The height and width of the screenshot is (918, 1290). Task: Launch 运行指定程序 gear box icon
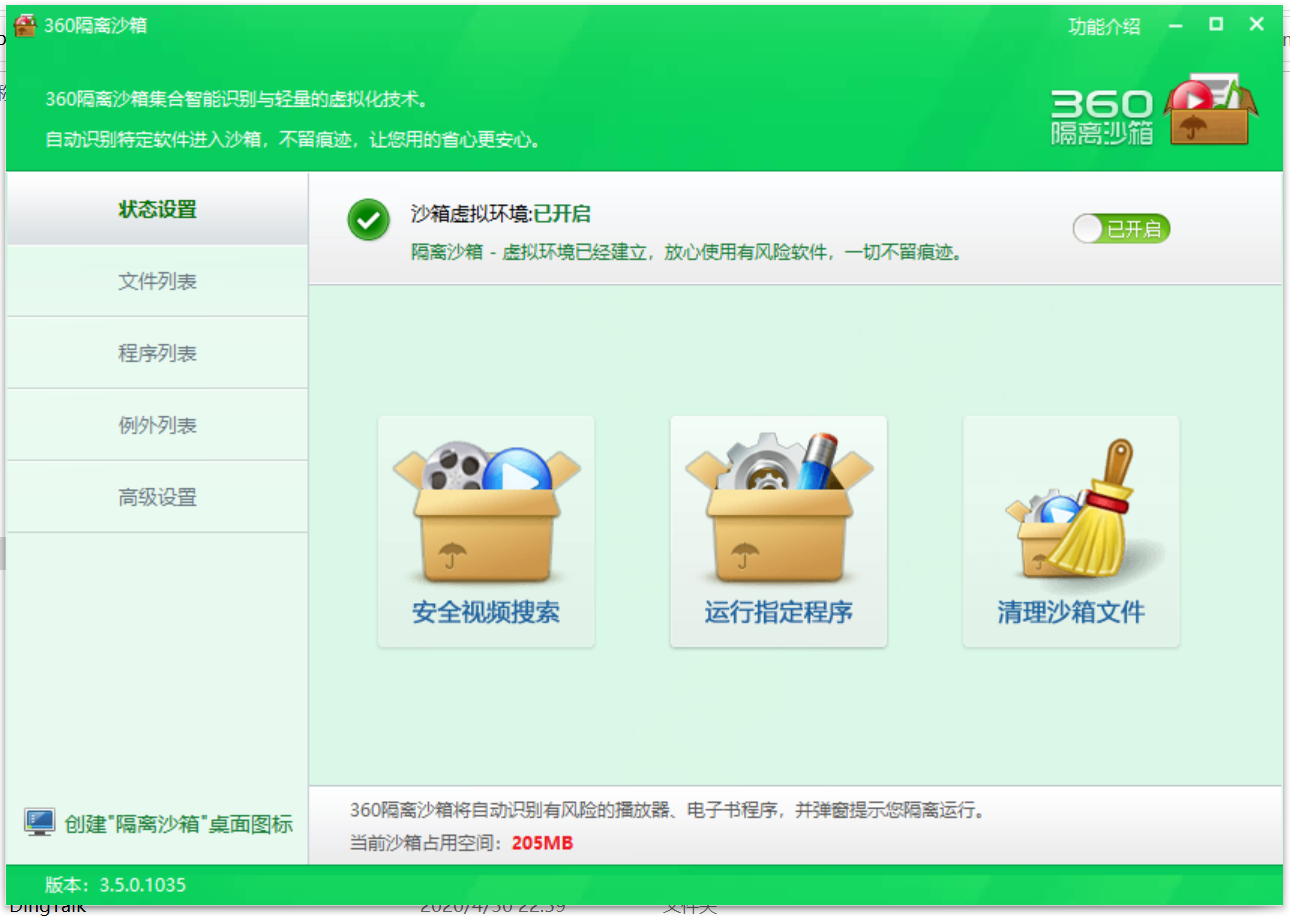[779, 509]
